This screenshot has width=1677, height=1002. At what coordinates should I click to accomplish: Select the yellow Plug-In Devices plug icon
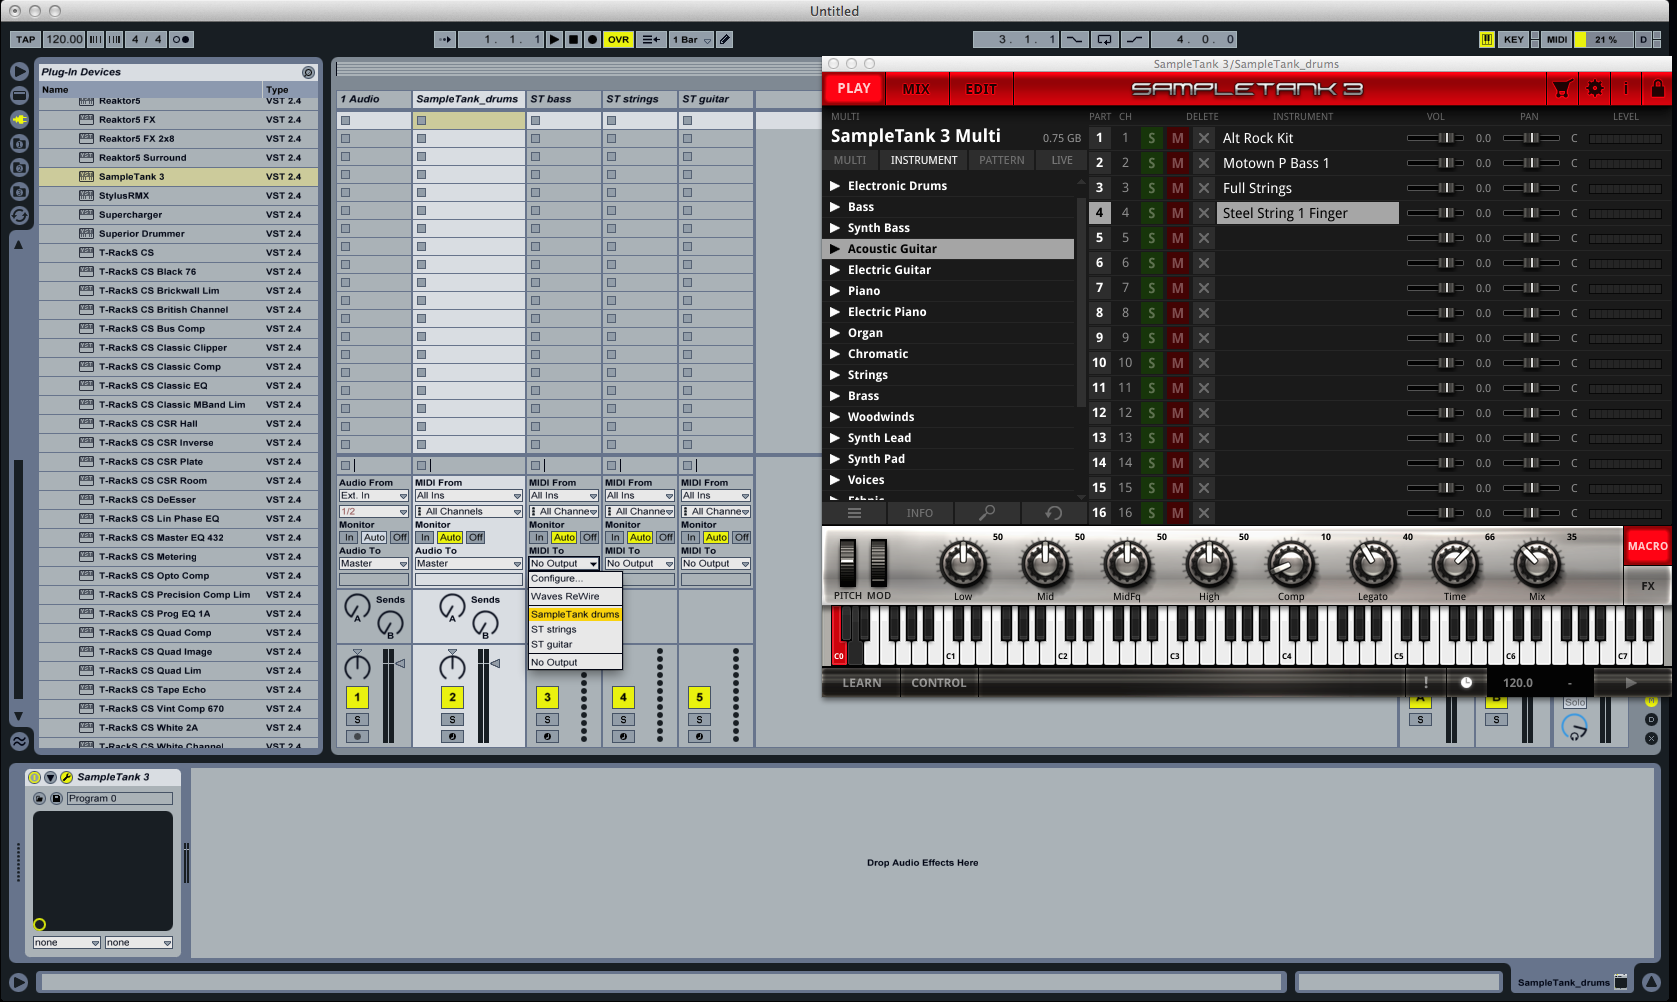(18, 119)
